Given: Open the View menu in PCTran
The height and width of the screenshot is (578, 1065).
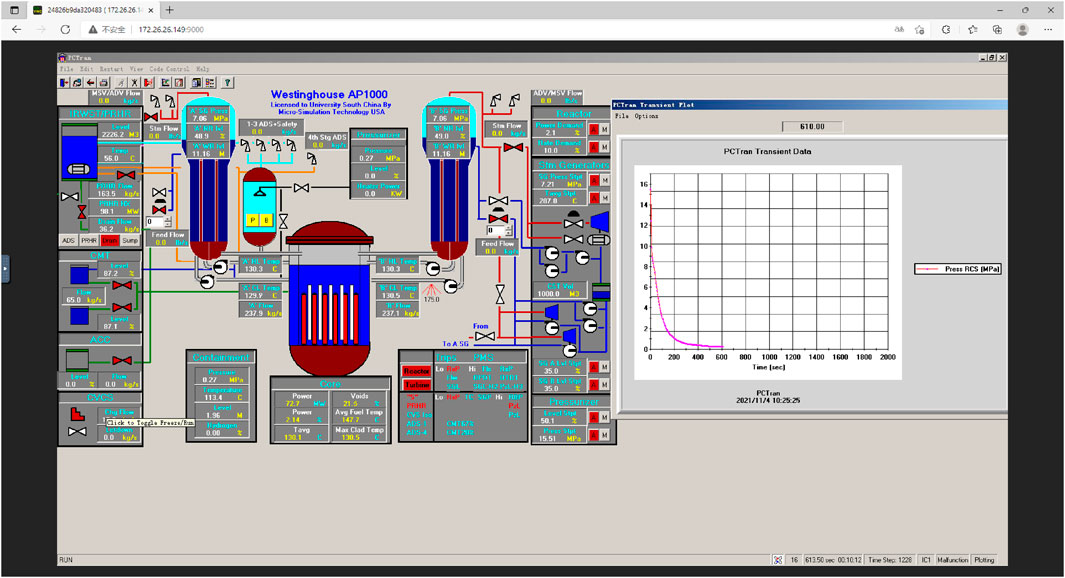Looking at the screenshot, I should [x=137, y=69].
